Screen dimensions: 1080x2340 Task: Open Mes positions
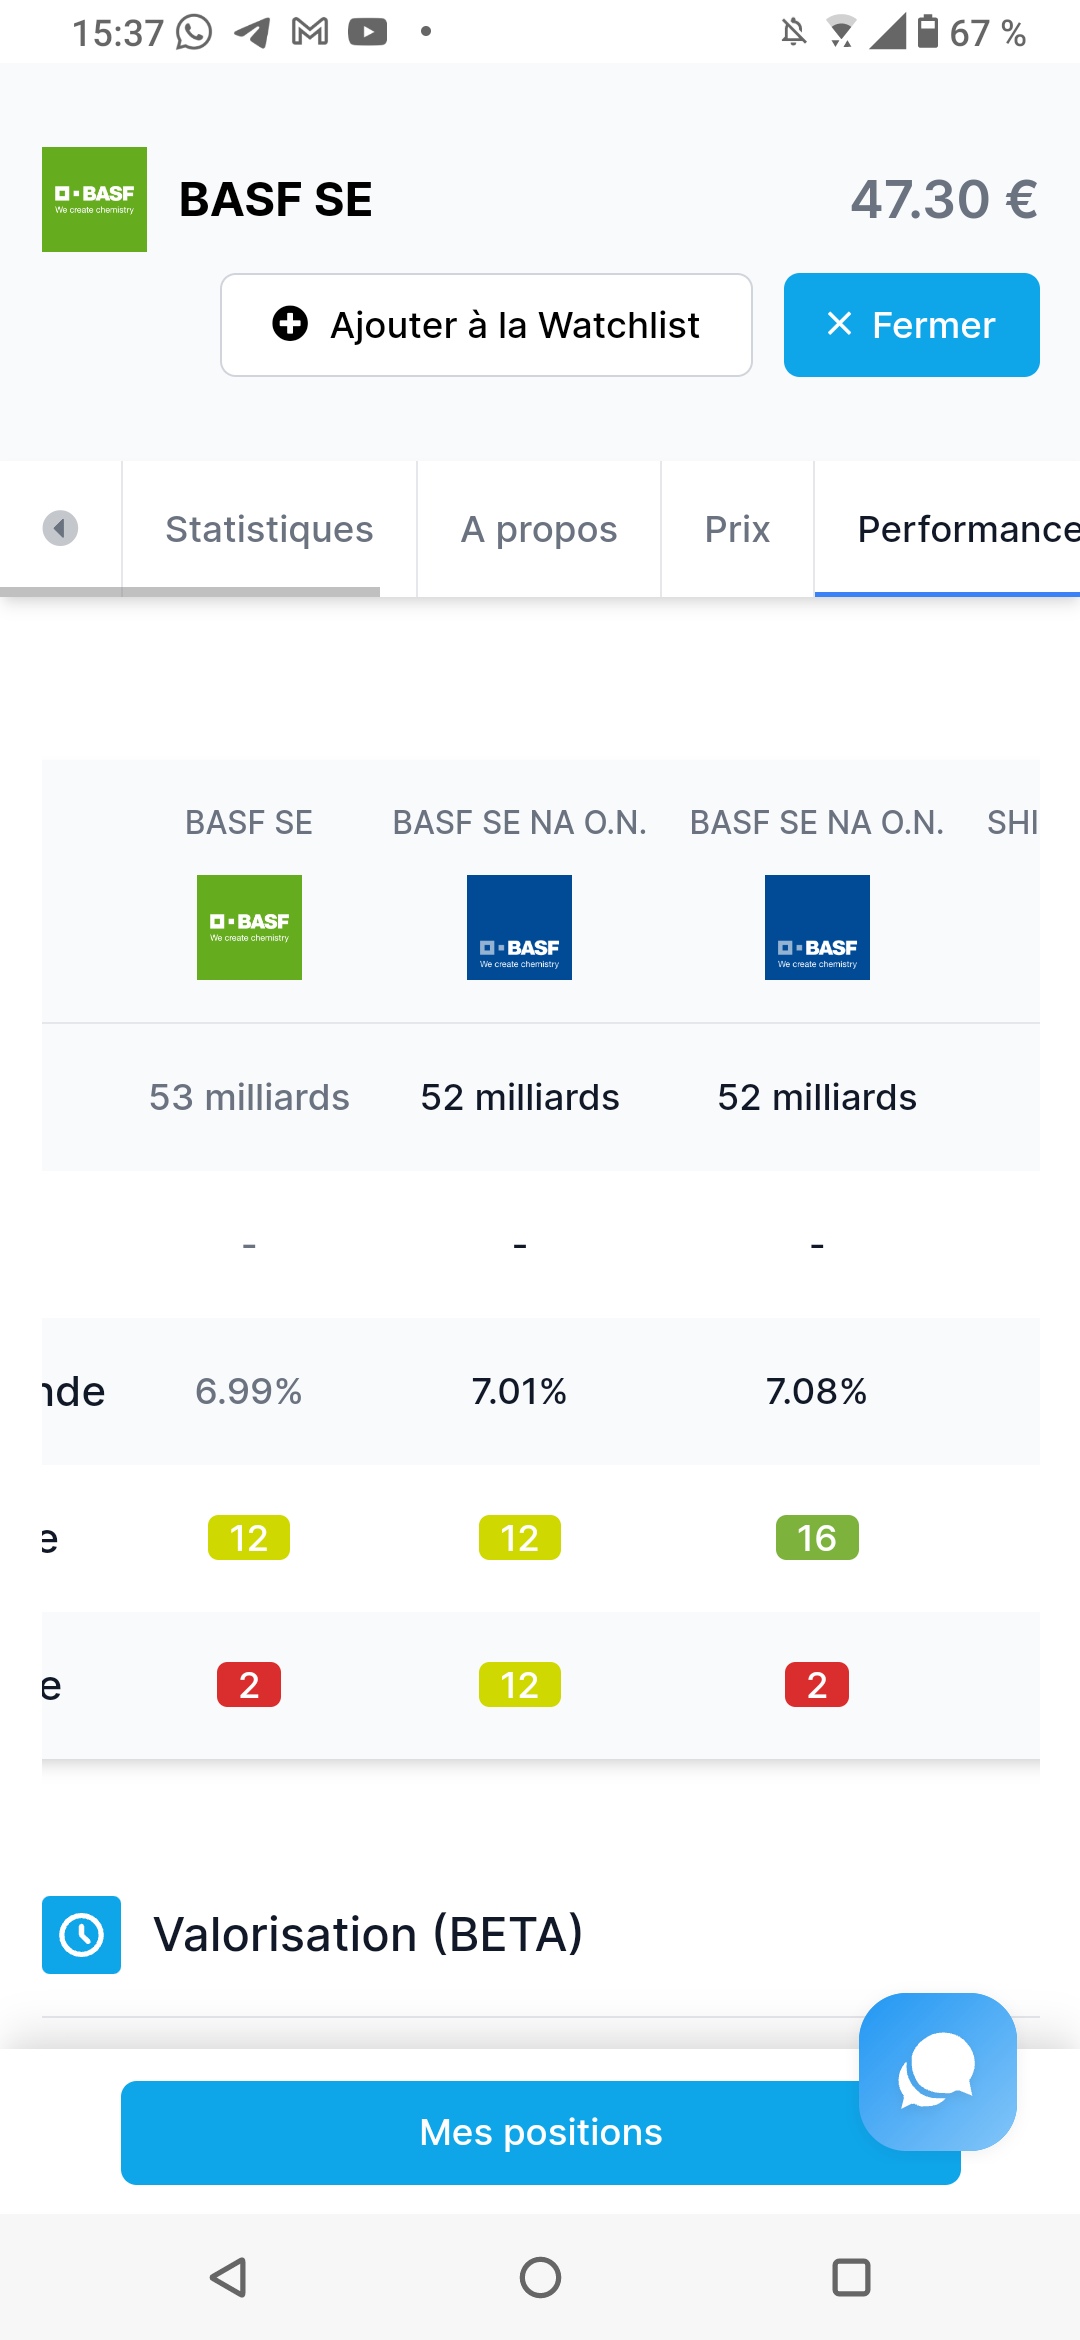point(541,2133)
